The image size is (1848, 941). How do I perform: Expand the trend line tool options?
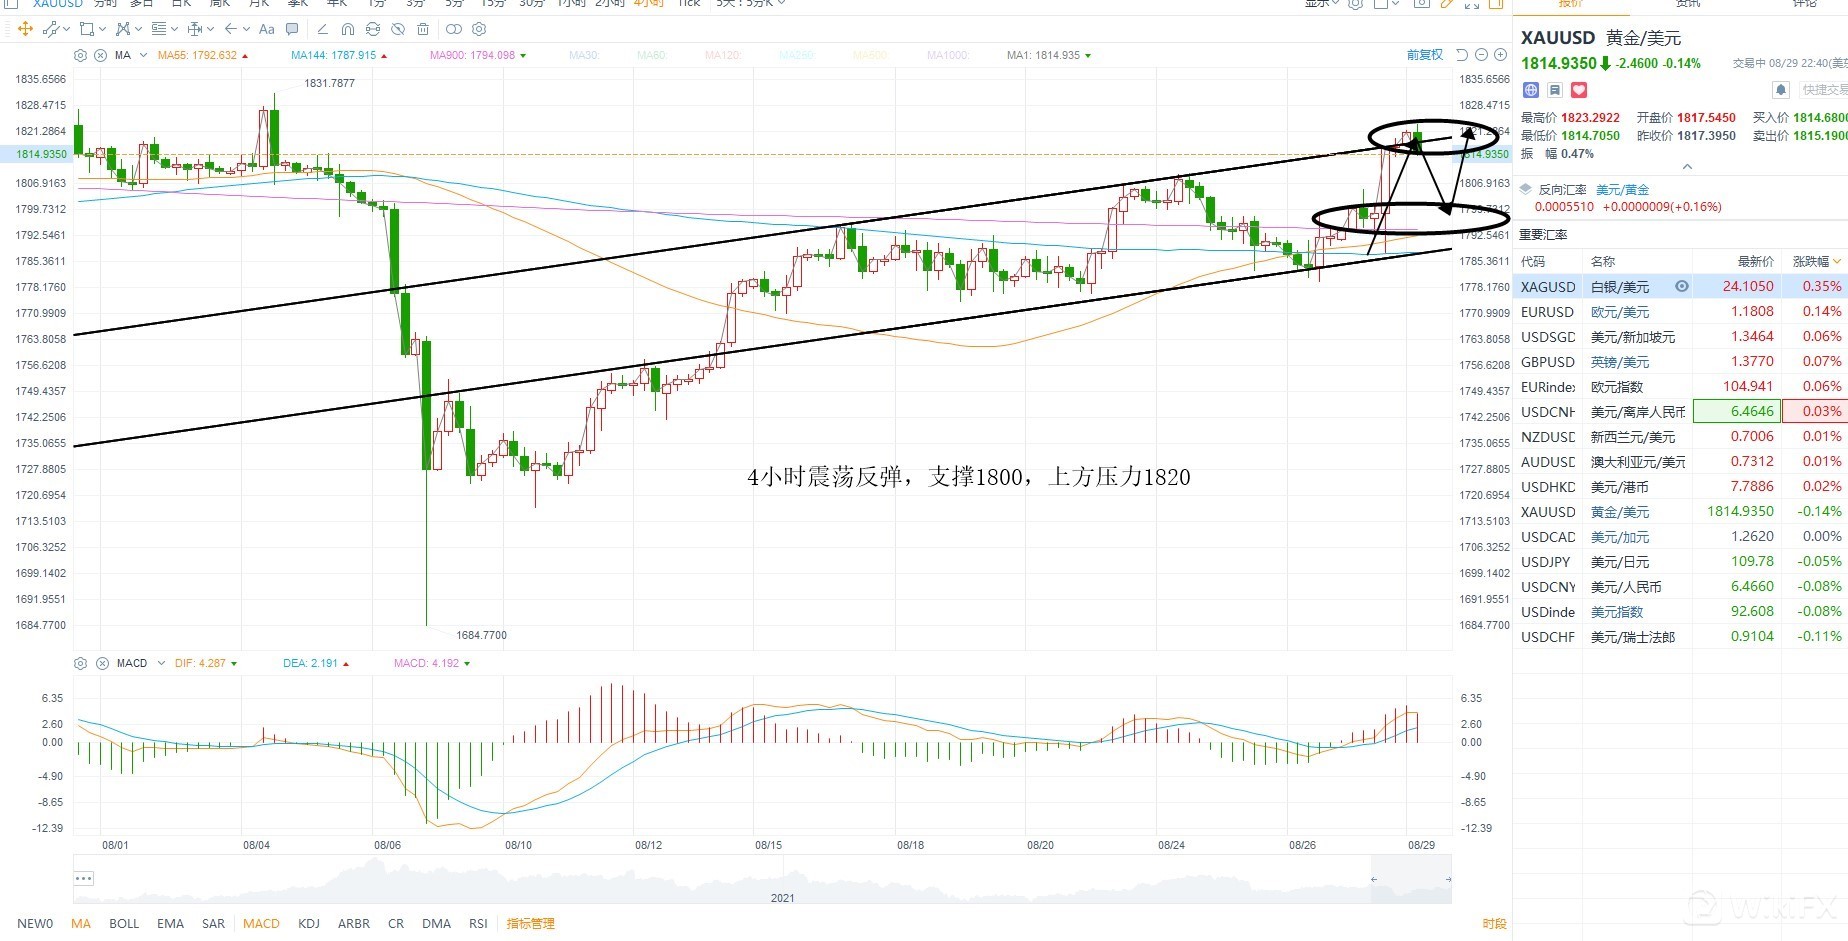(66, 29)
